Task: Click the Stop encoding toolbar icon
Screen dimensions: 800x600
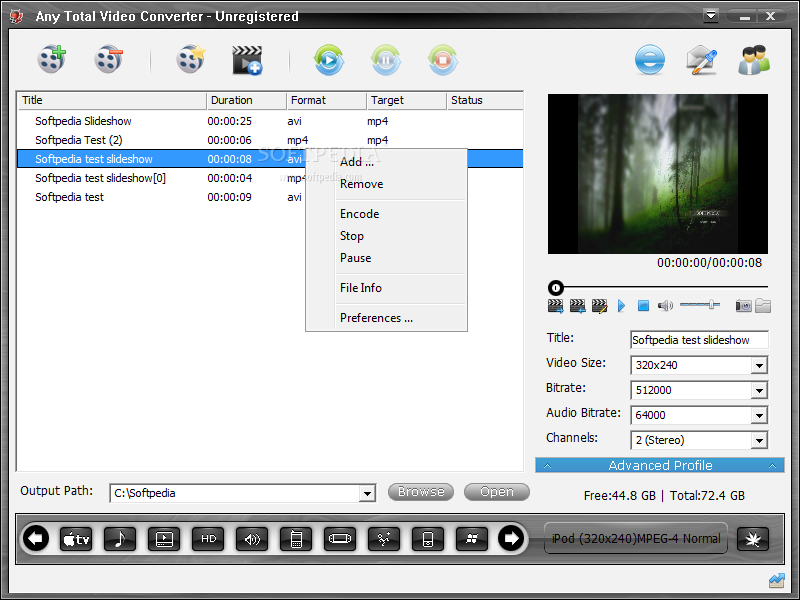Action: [442, 60]
